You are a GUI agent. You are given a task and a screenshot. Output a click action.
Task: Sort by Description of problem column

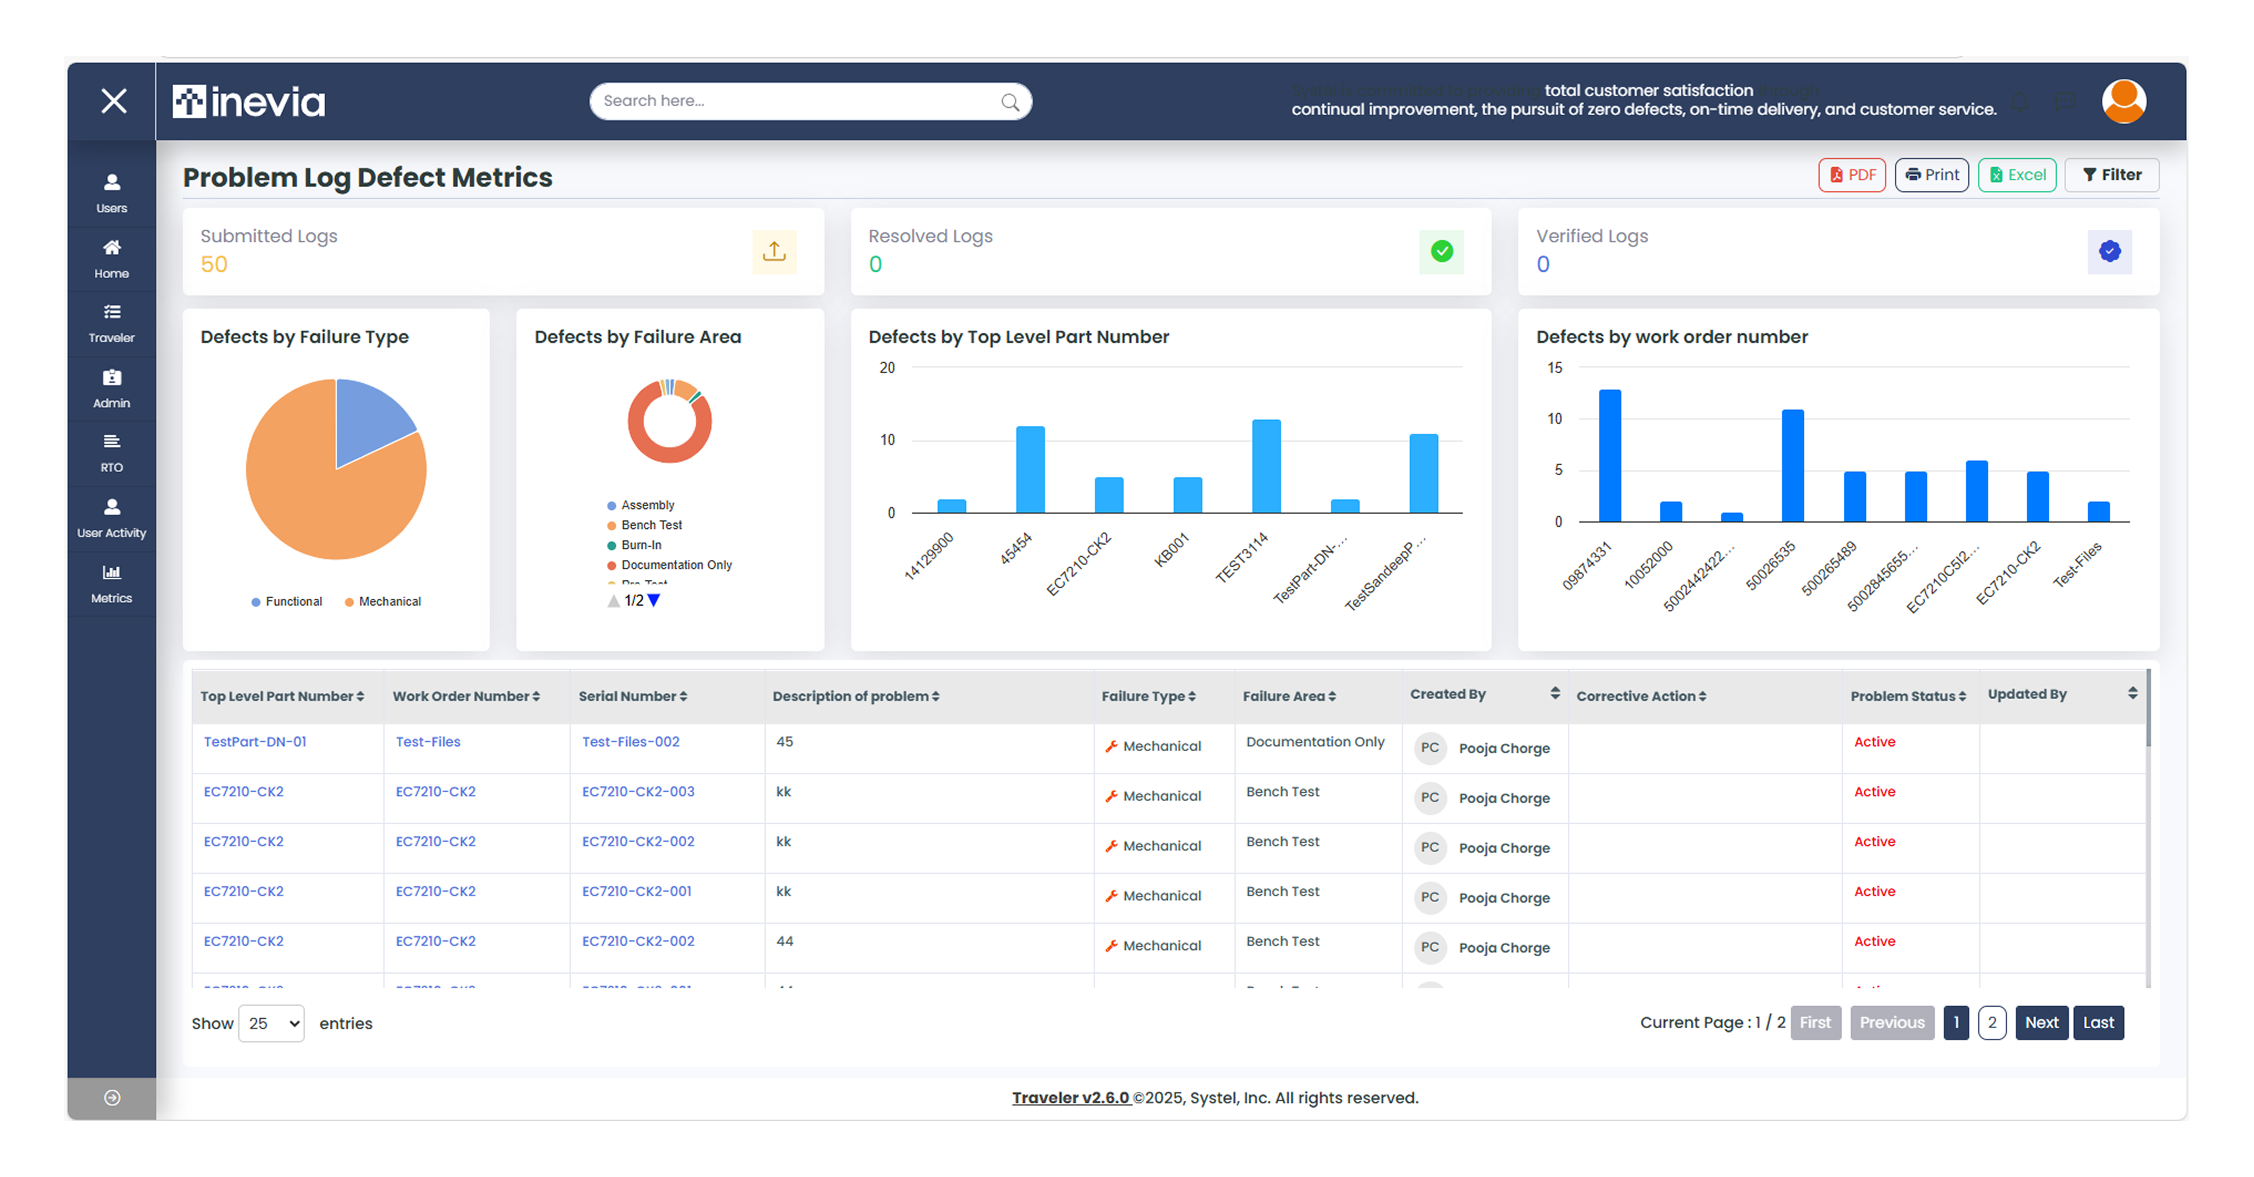coord(856,696)
